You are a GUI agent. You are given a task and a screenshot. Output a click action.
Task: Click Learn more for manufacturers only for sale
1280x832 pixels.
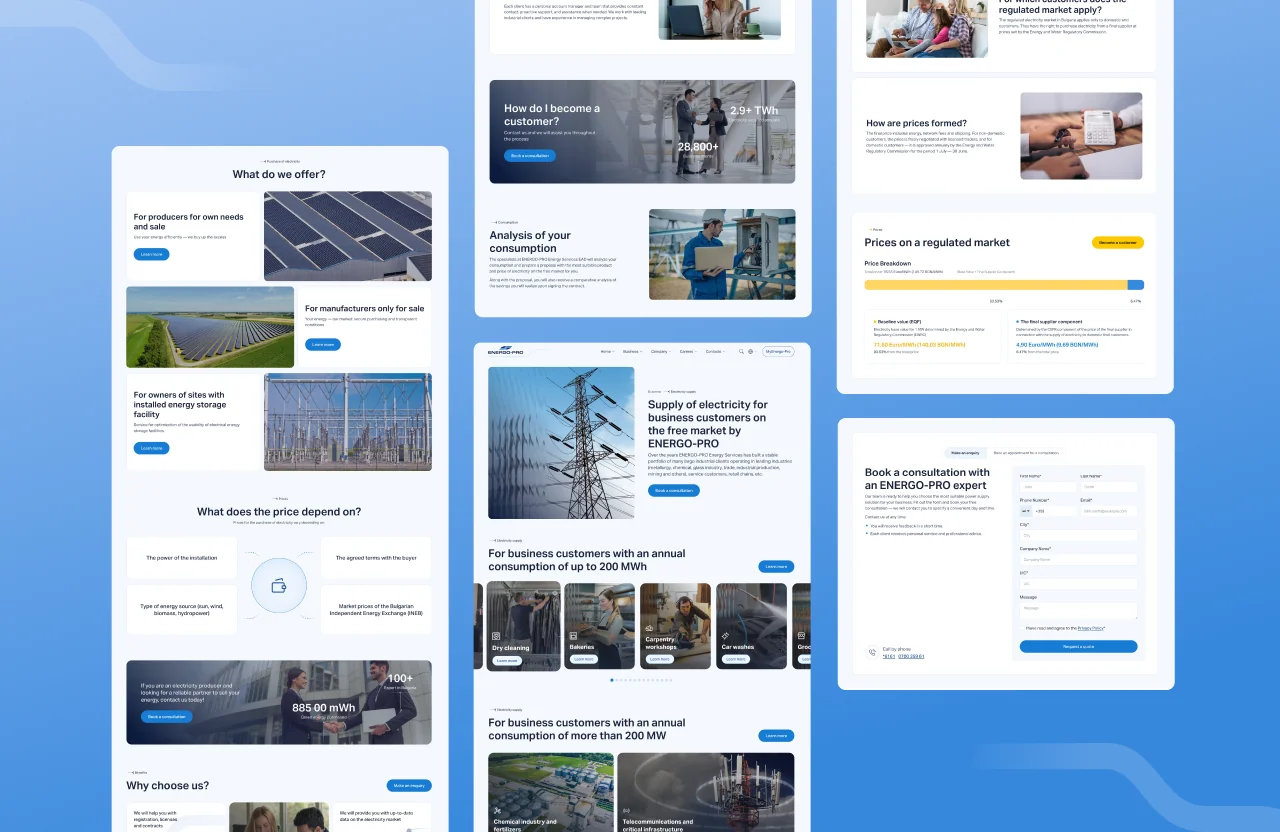(x=323, y=344)
